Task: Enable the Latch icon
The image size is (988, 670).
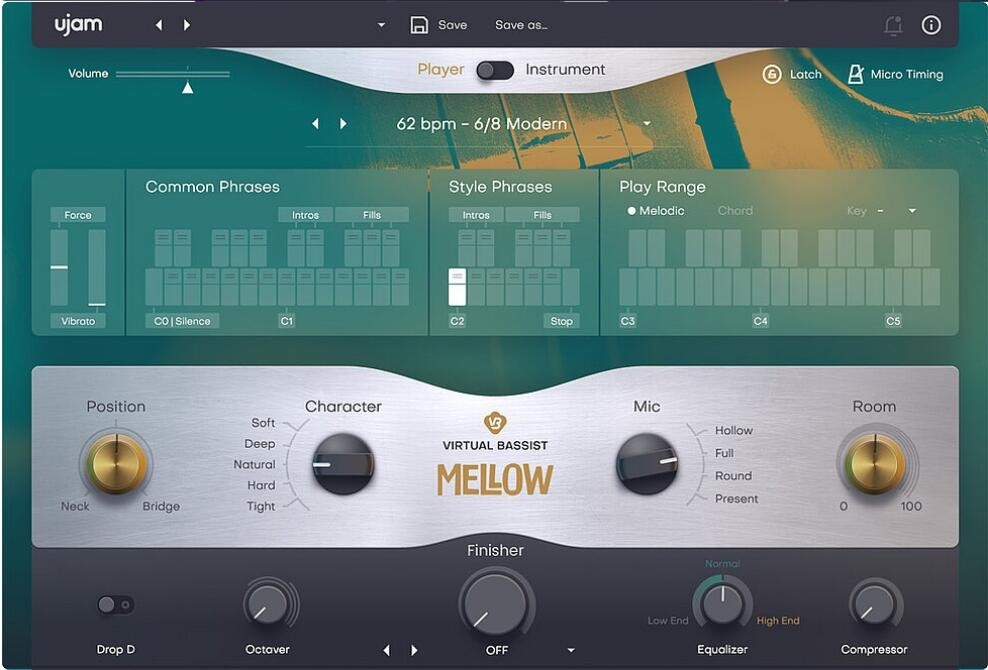Action: point(772,74)
